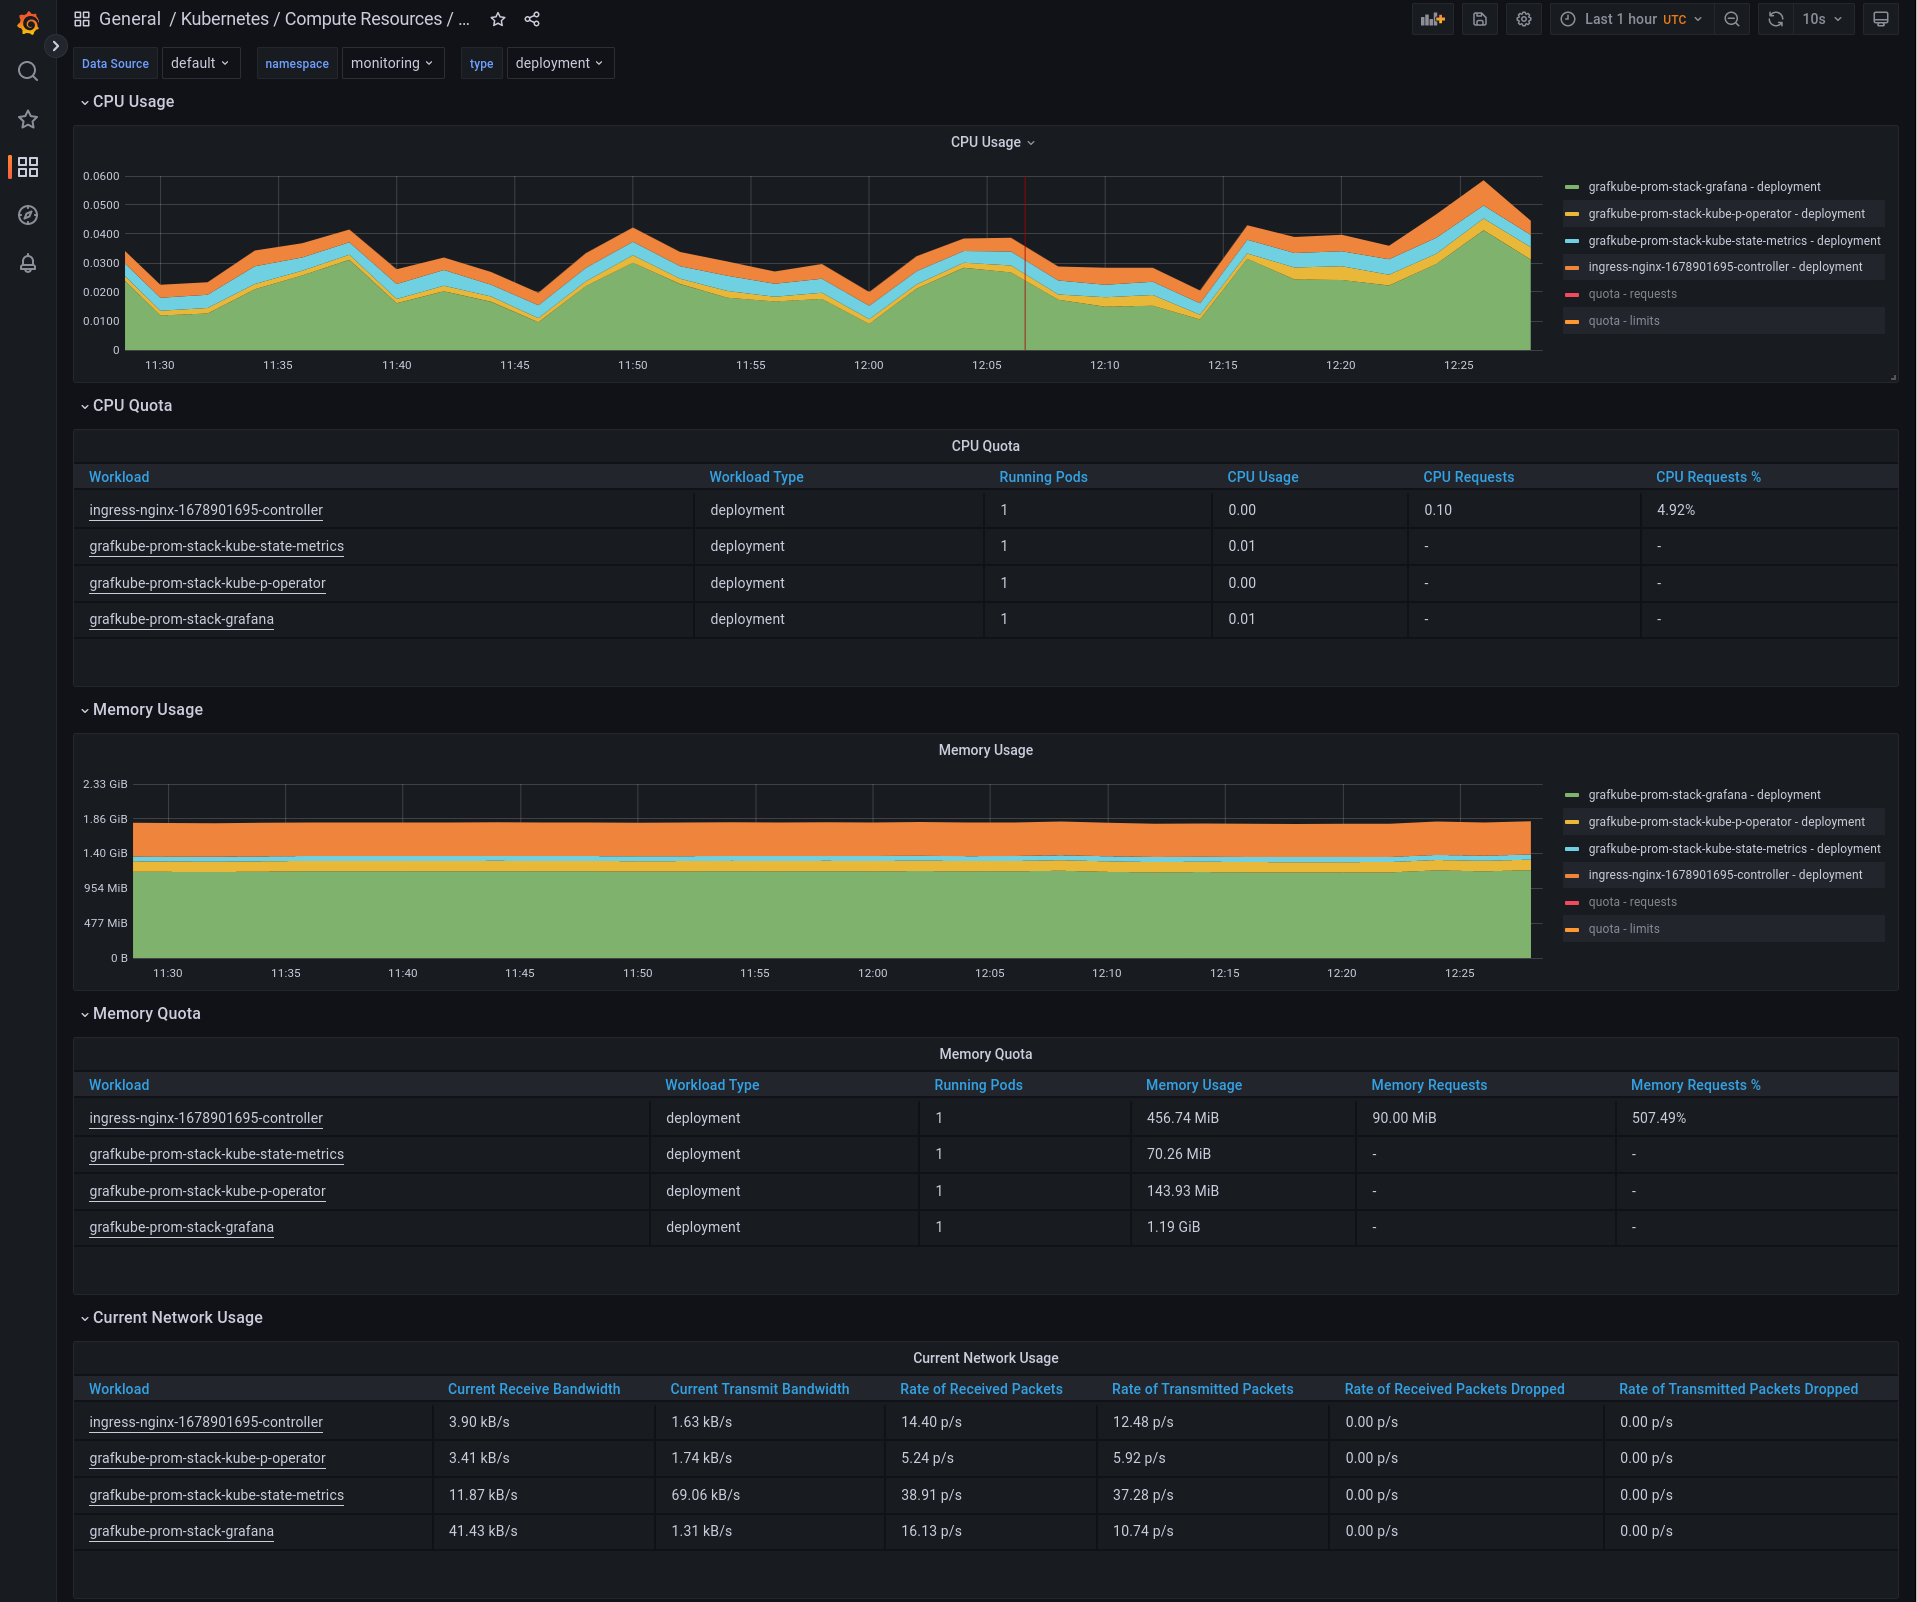This screenshot has height=1602, width=1917.
Task: Open the Grafana home via the logo
Action: [28, 22]
